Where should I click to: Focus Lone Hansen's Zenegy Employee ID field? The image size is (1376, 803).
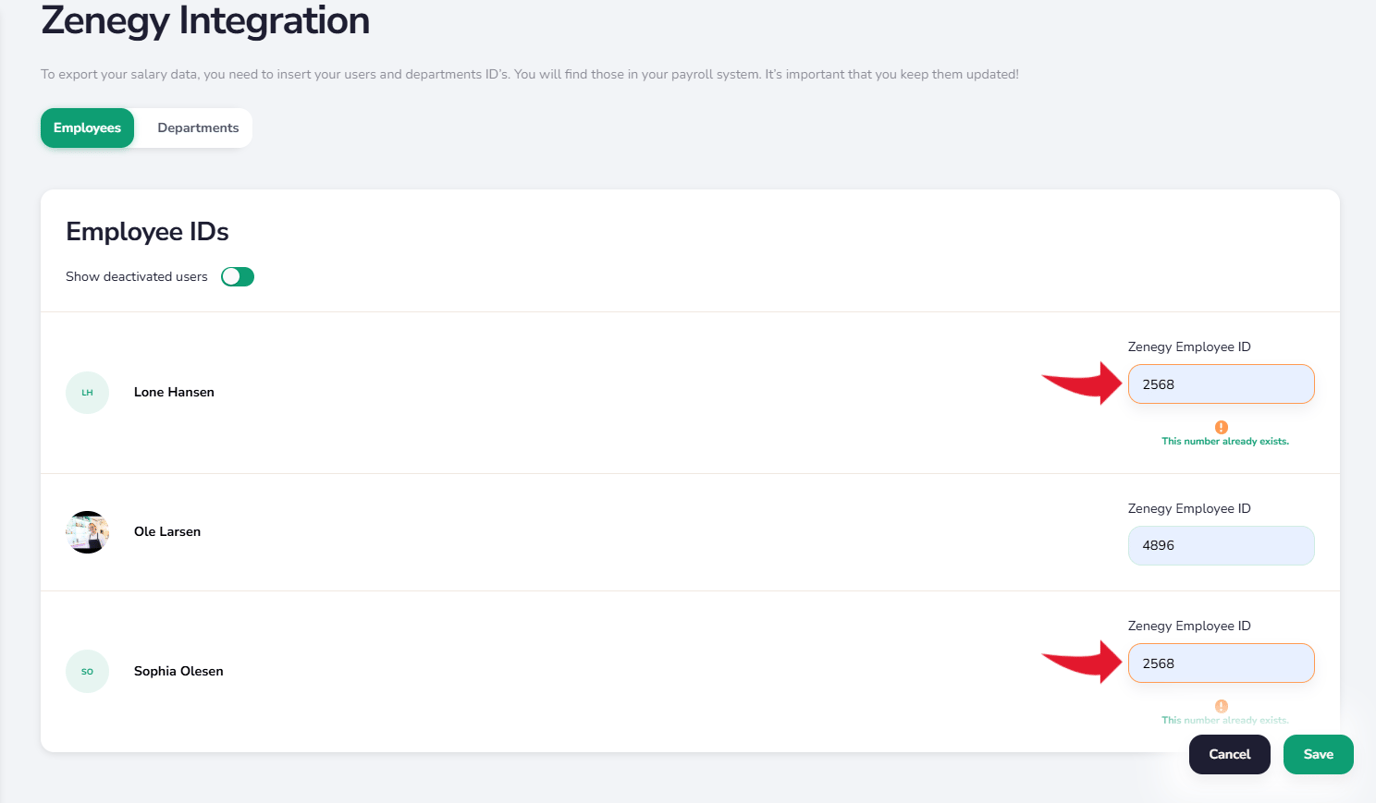(x=1221, y=384)
